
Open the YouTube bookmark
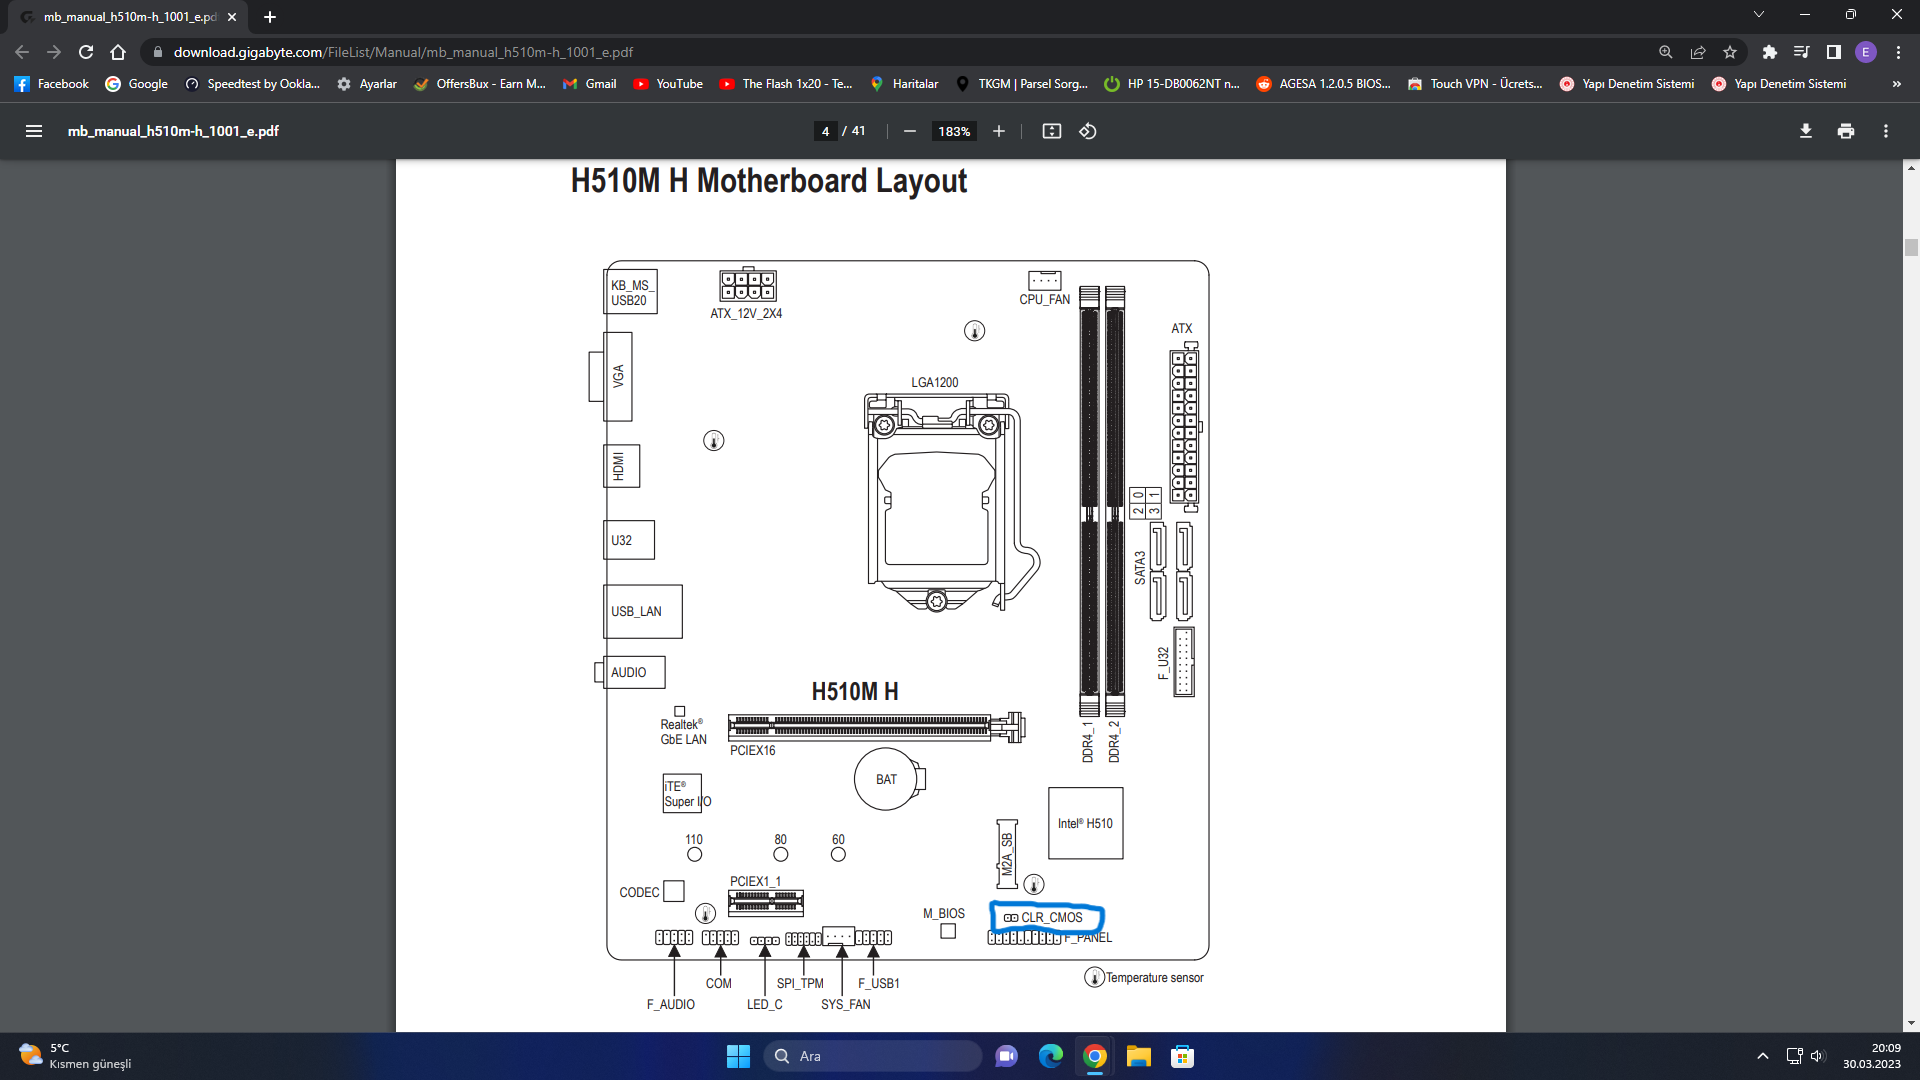668,84
